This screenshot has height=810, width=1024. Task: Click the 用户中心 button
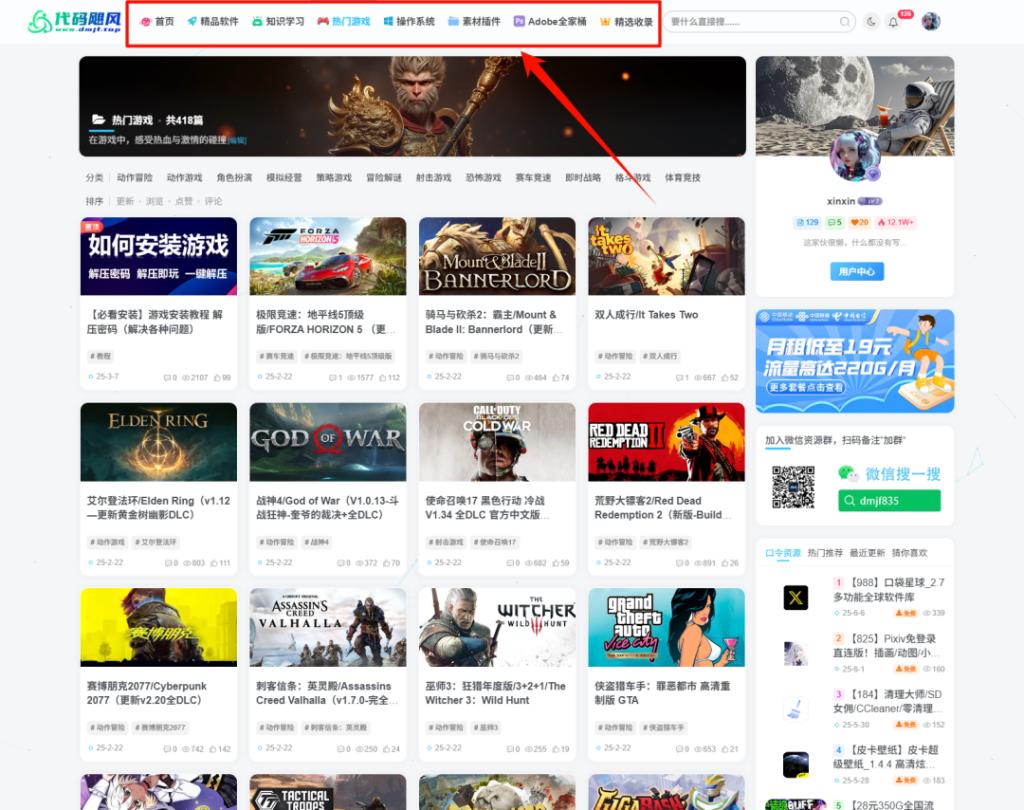tap(856, 272)
